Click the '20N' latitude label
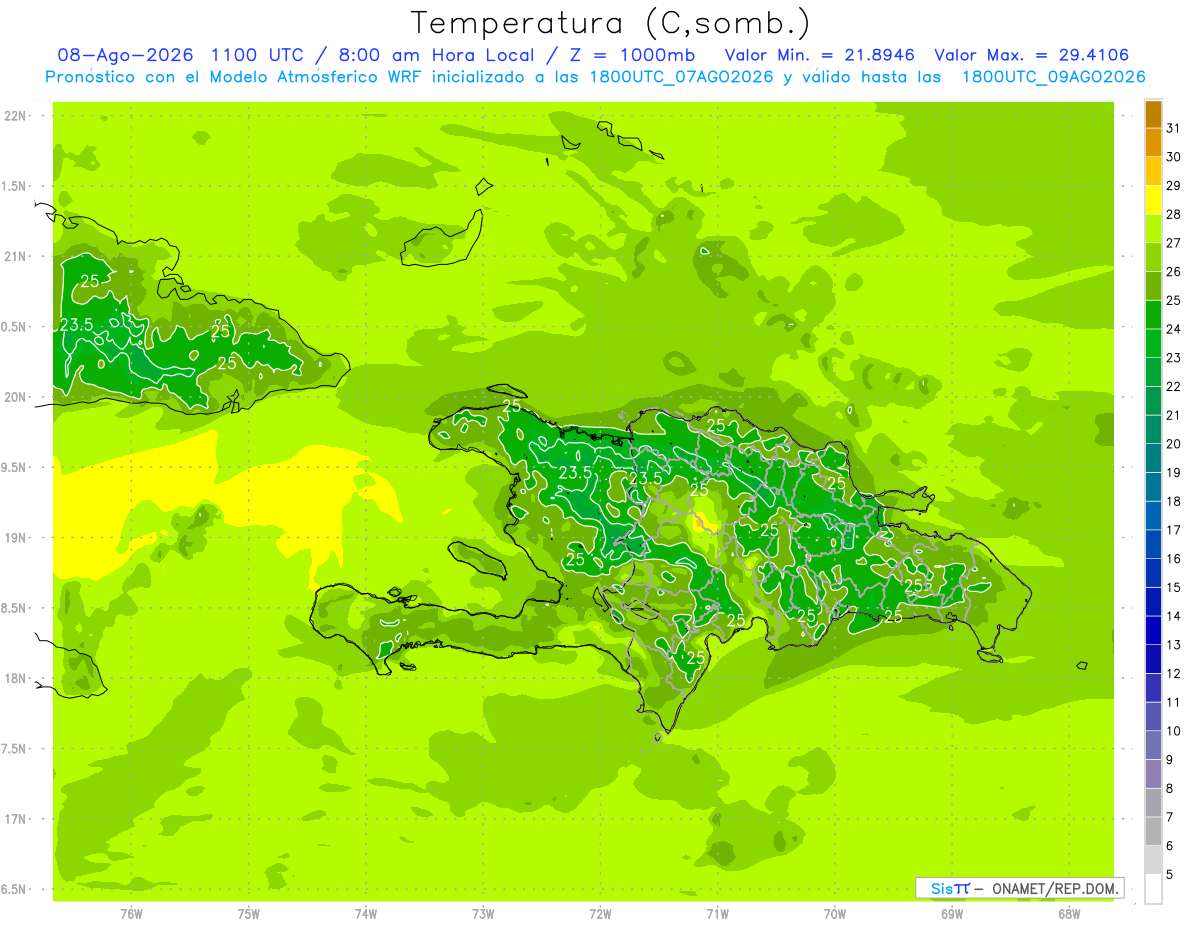Image resolution: width=1200 pixels, height=927 pixels. click(x=15, y=397)
